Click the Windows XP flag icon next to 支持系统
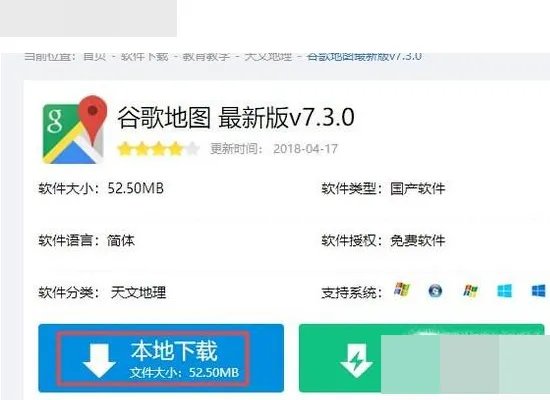The image size is (550, 400). point(402,290)
